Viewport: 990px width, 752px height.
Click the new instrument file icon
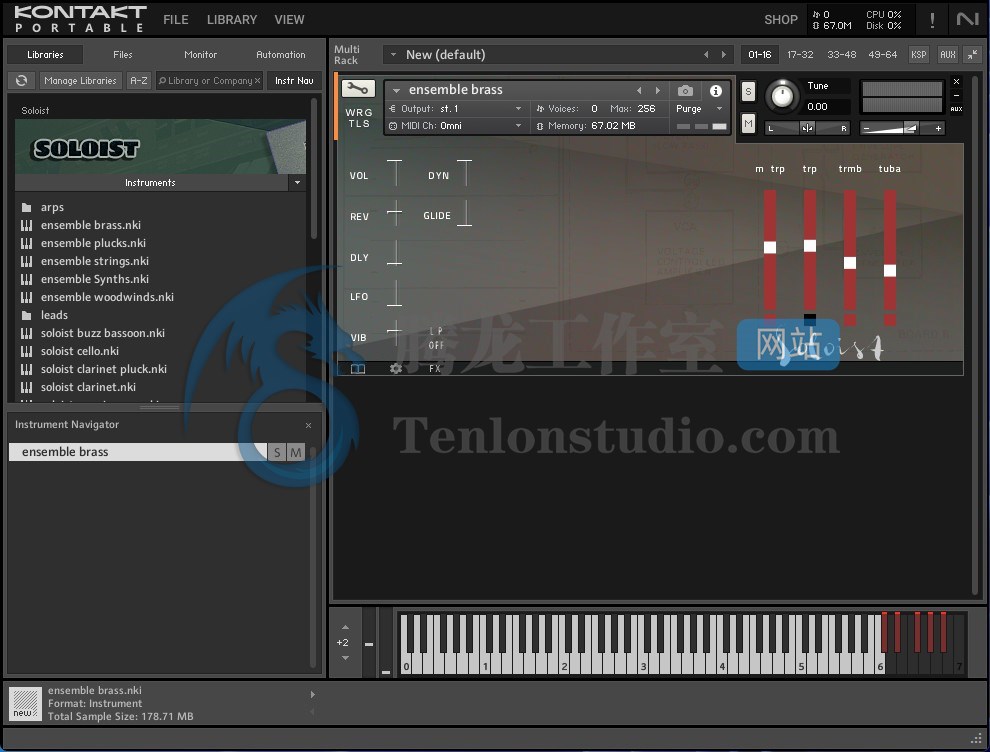pyautogui.click(x=25, y=703)
